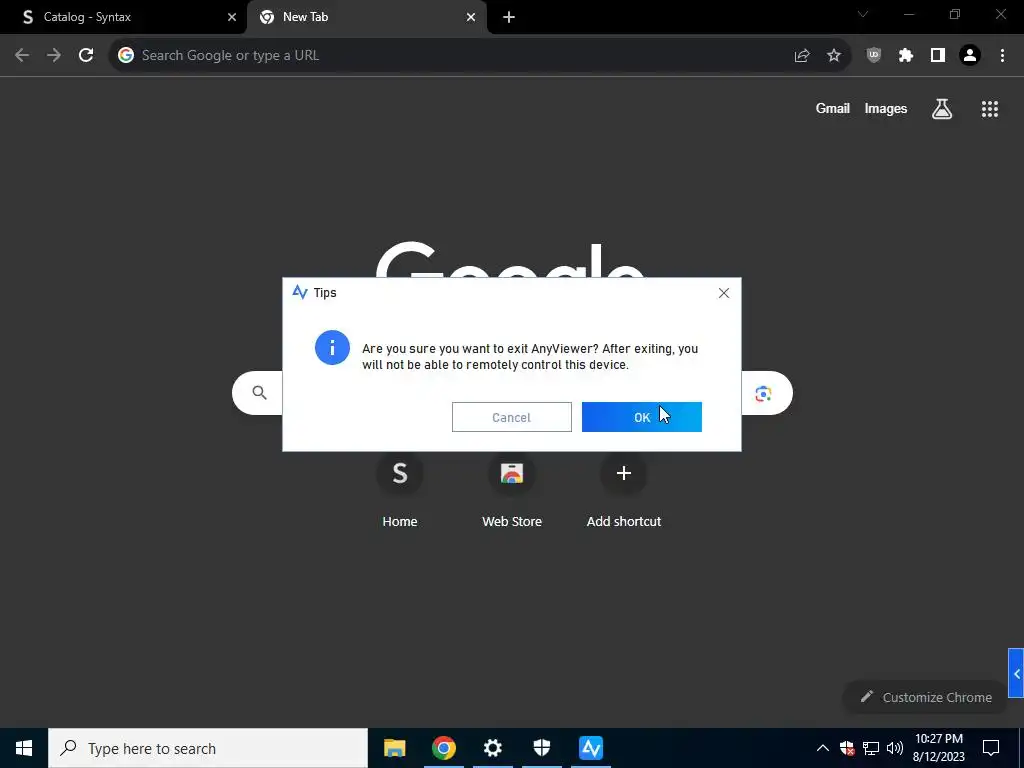Screen dimensions: 1024x768
Task: Close the Tips dialog with X
Action: (724, 293)
